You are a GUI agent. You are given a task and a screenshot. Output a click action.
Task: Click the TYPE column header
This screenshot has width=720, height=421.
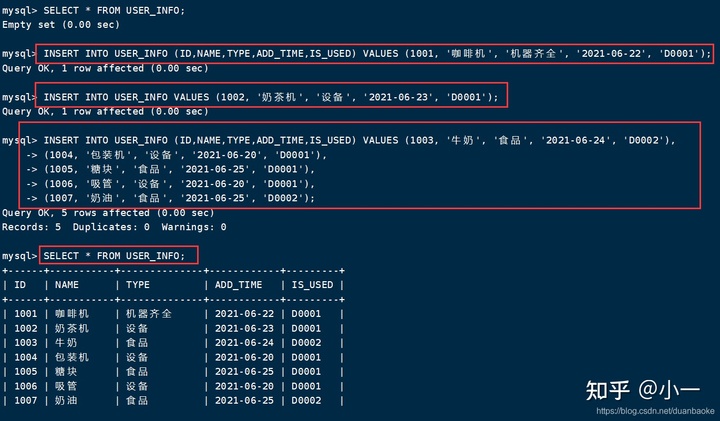coord(138,285)
